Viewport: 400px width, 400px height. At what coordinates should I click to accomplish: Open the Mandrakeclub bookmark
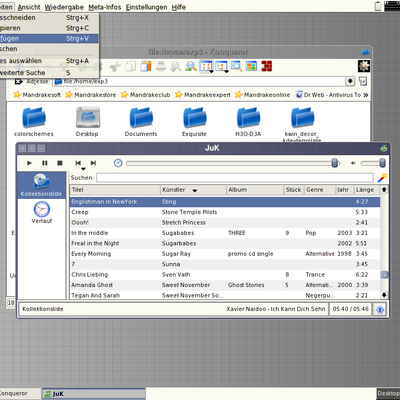[146, 95]
